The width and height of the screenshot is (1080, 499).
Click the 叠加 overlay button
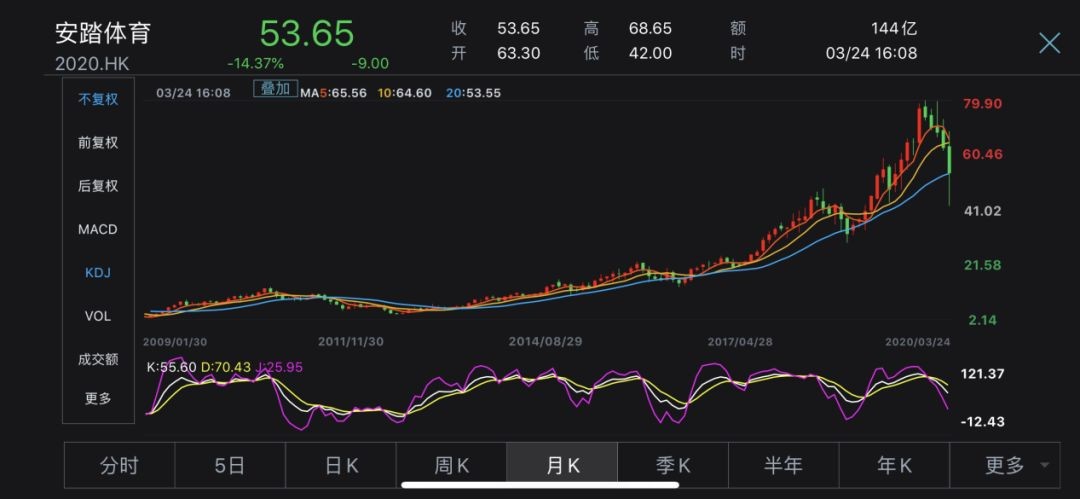[x=276, y=89]
